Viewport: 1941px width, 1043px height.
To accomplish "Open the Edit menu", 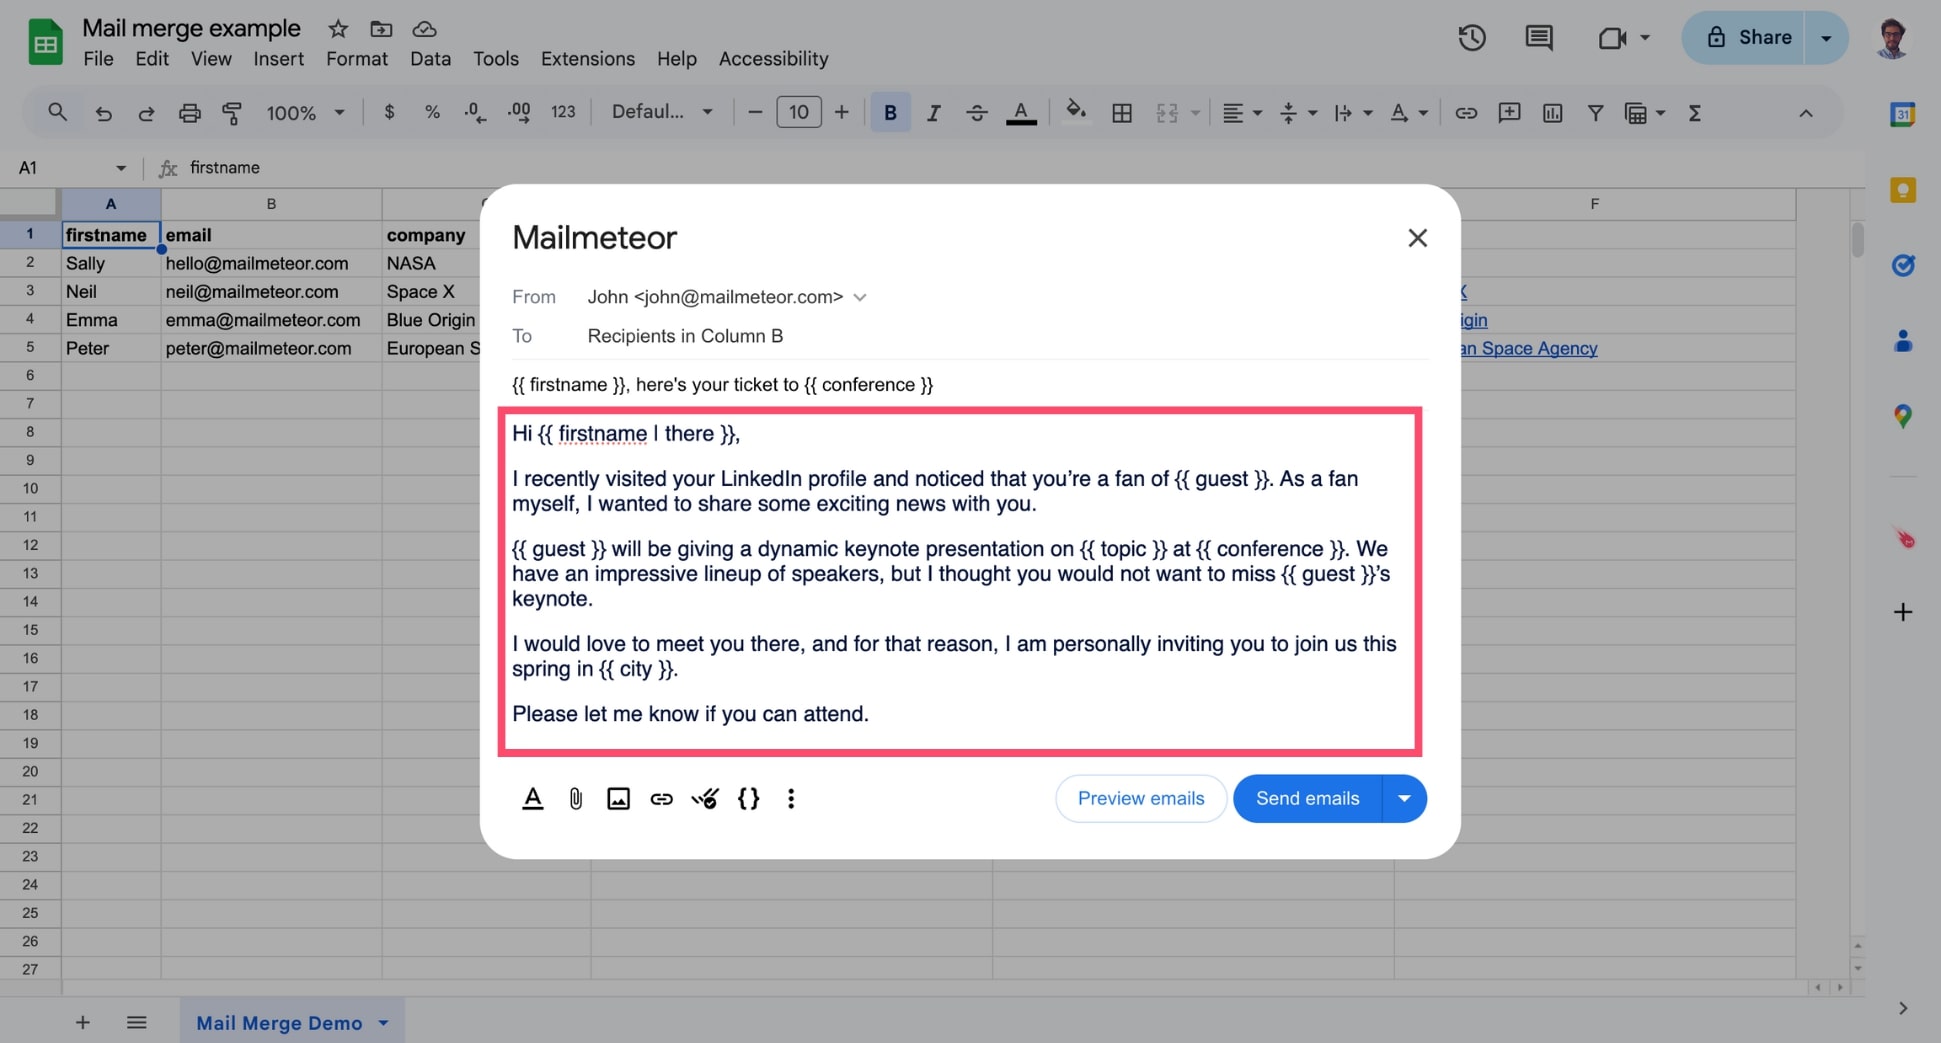I will coord(152,59).
